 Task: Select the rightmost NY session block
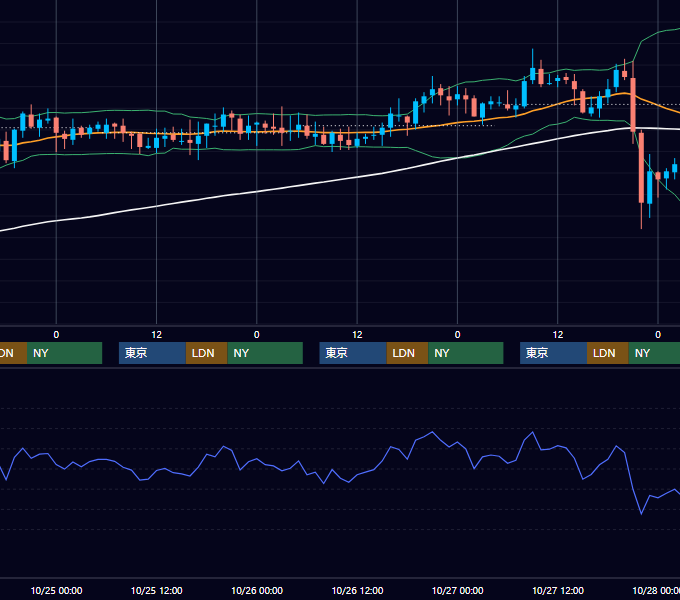(x=654, y=353)
